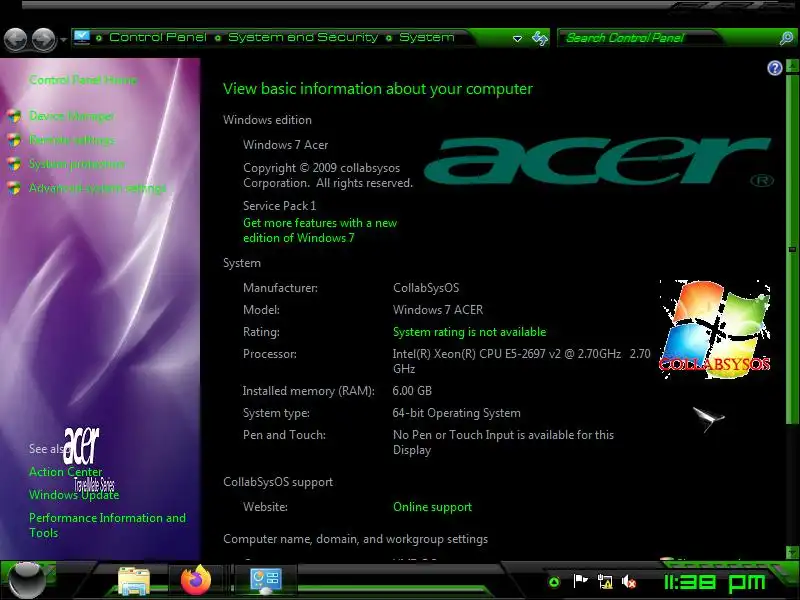This screenshot has width=800, height=600.
Task: Open System protection link
Action: click(x=77, y=164)
